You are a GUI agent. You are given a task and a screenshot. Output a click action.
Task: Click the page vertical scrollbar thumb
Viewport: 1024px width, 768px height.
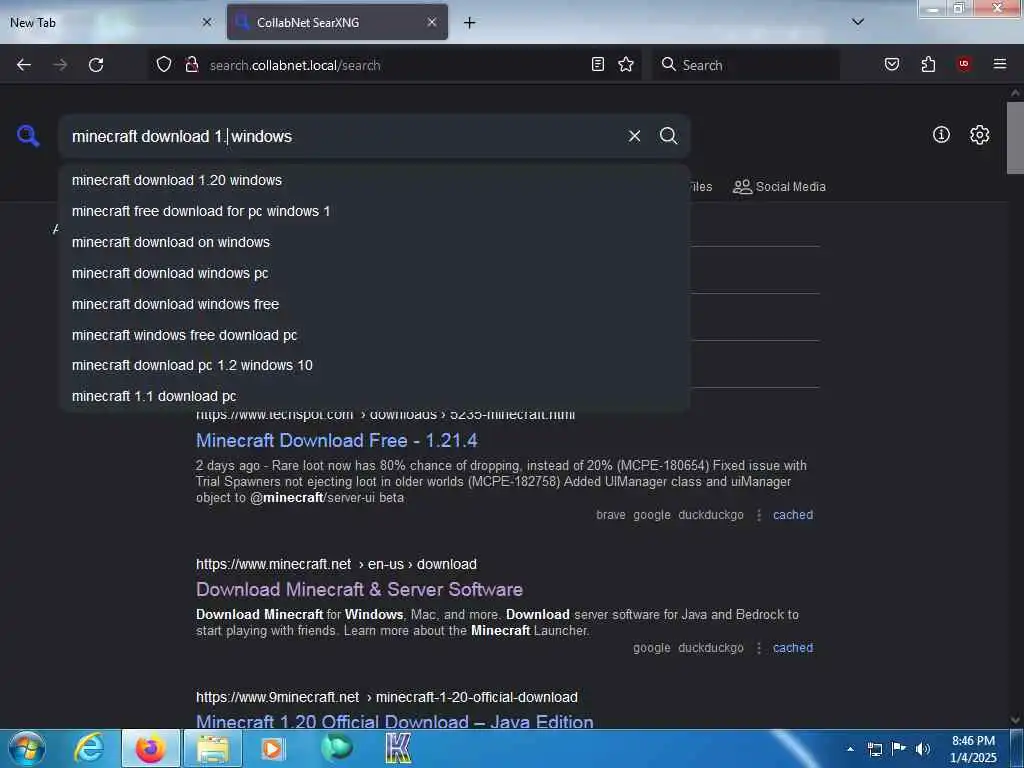[1015, 138]
